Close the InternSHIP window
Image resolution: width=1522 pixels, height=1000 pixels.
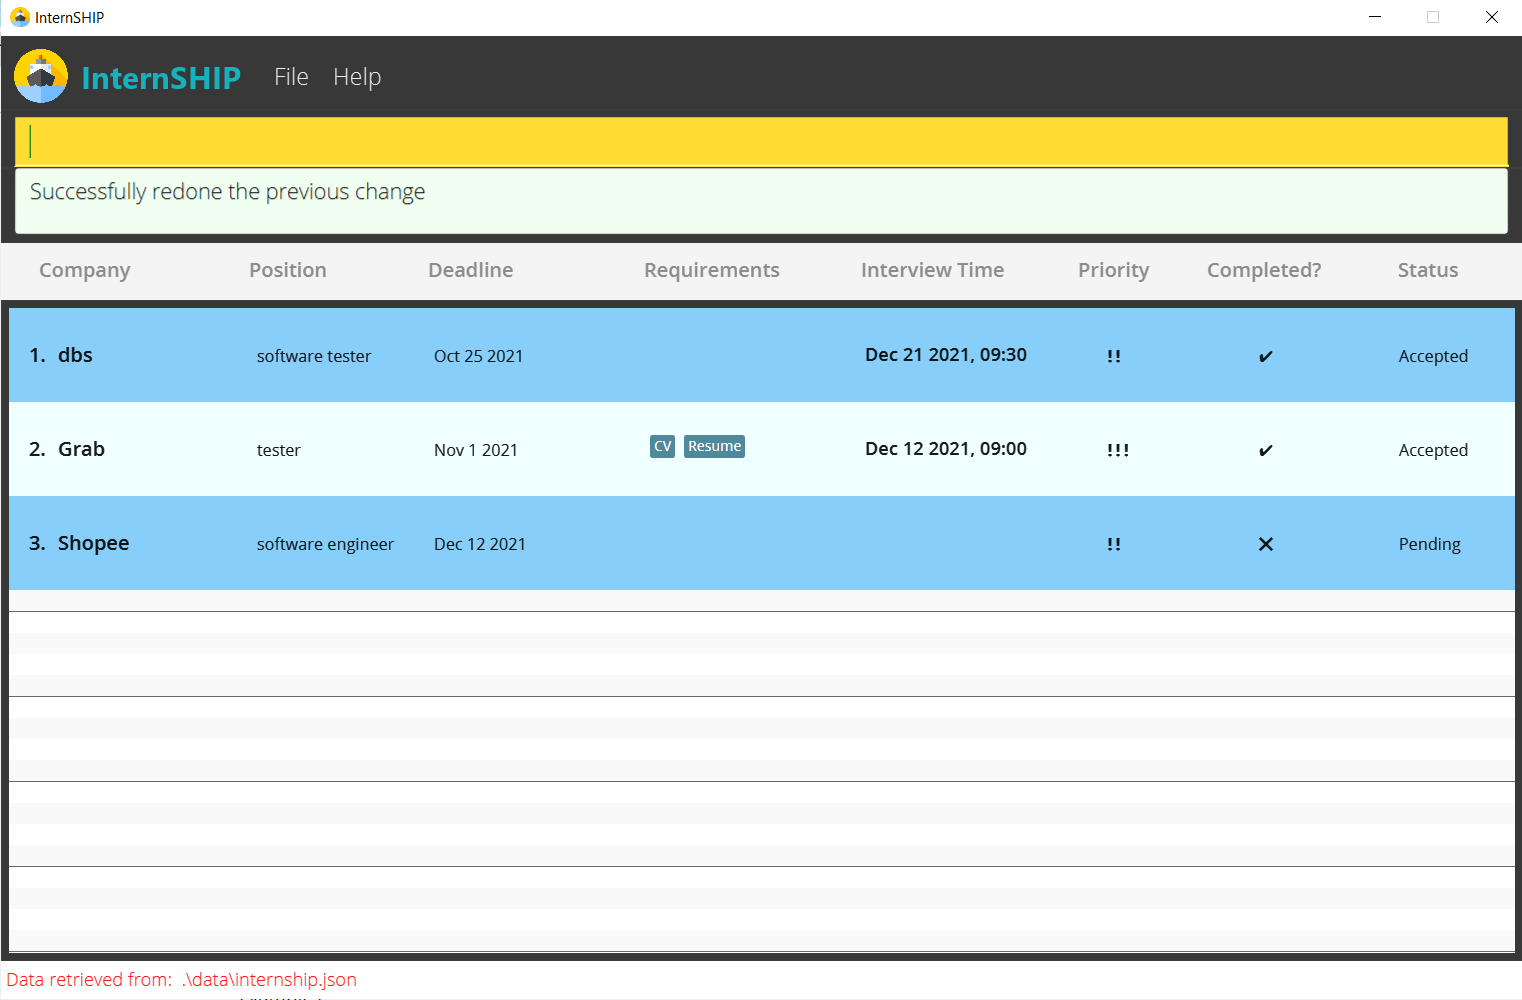point(1492,17)
